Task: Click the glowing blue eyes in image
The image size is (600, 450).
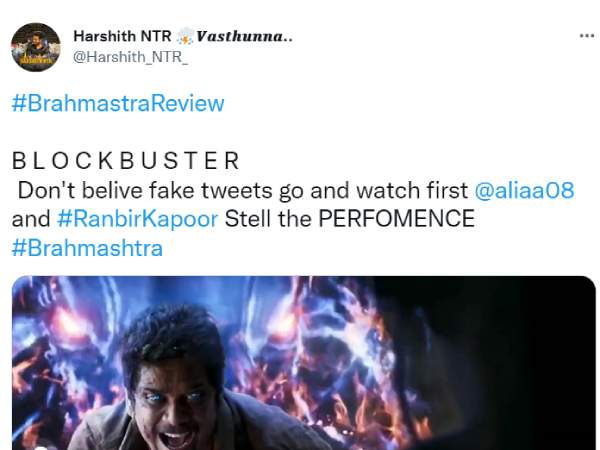Action: (x=174, y=396)
